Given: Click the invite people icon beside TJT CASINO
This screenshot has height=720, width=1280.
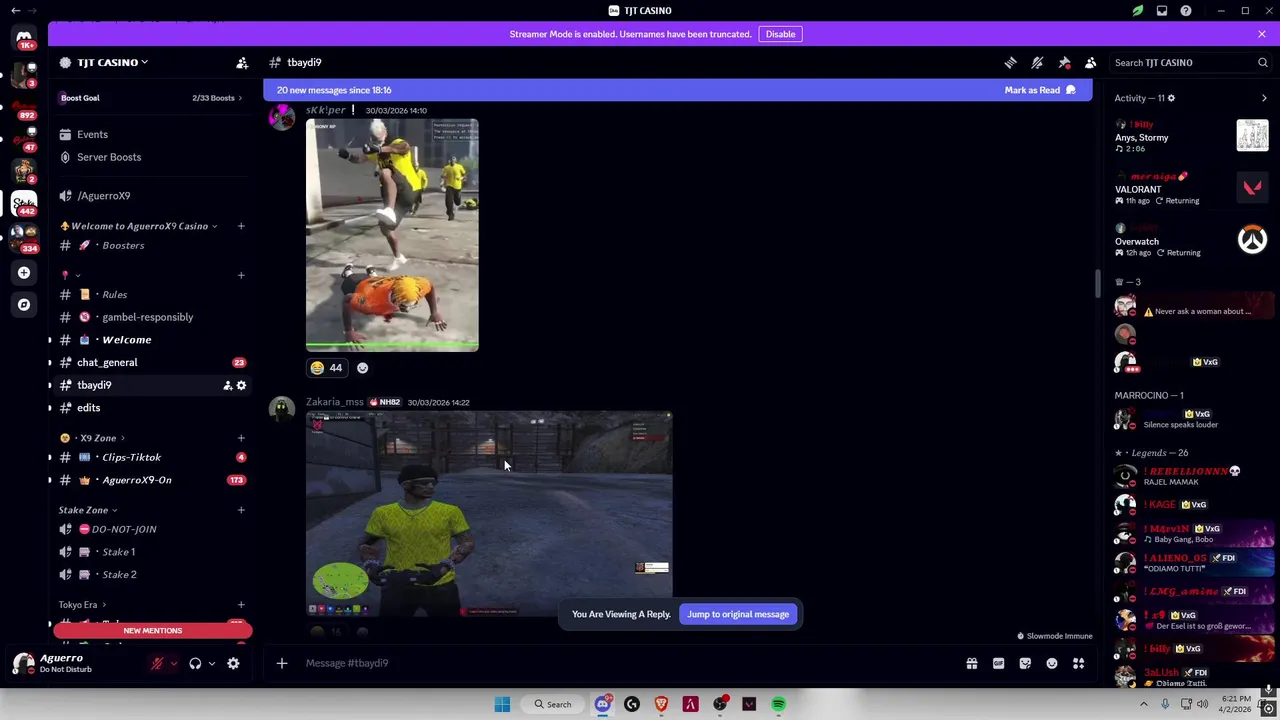Looking at the screenshot, I should (x=242, y=62).
